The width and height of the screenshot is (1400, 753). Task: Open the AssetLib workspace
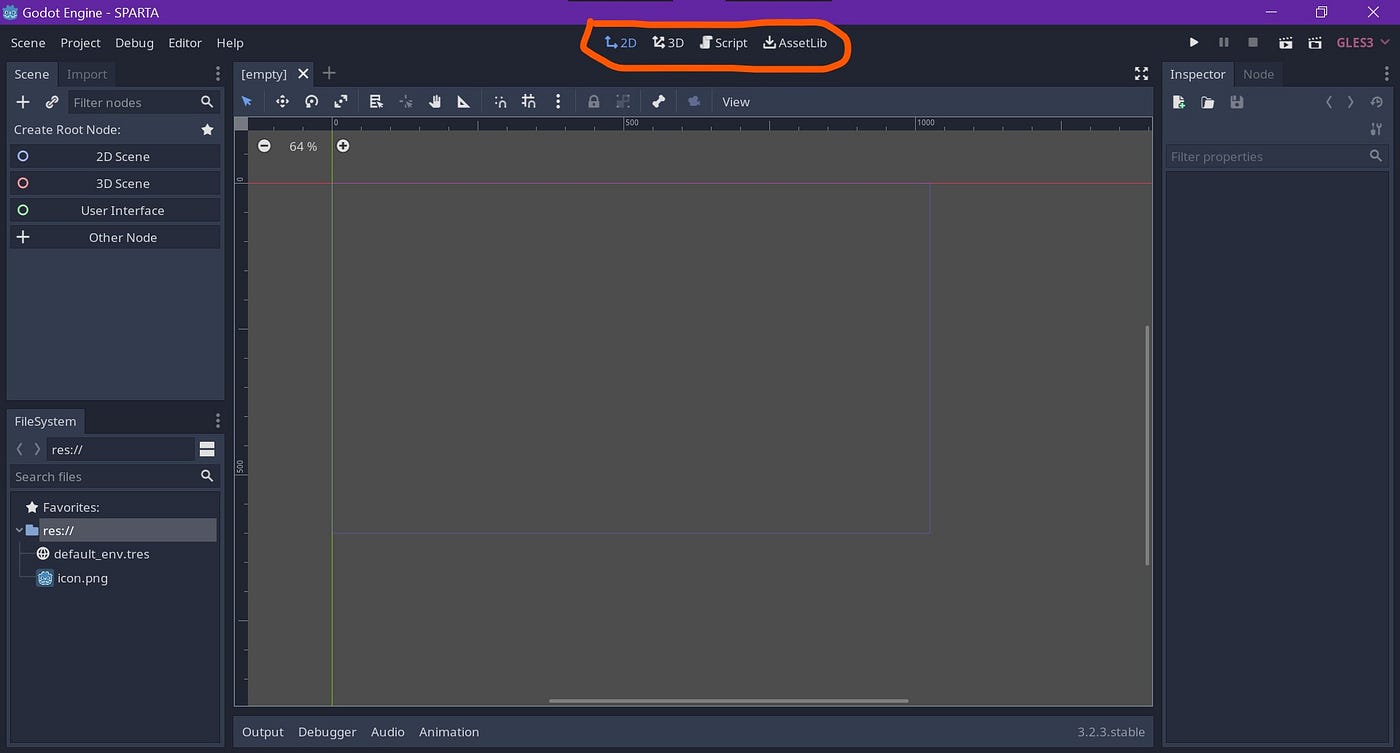pyautogui.click(x=795, y=43)
